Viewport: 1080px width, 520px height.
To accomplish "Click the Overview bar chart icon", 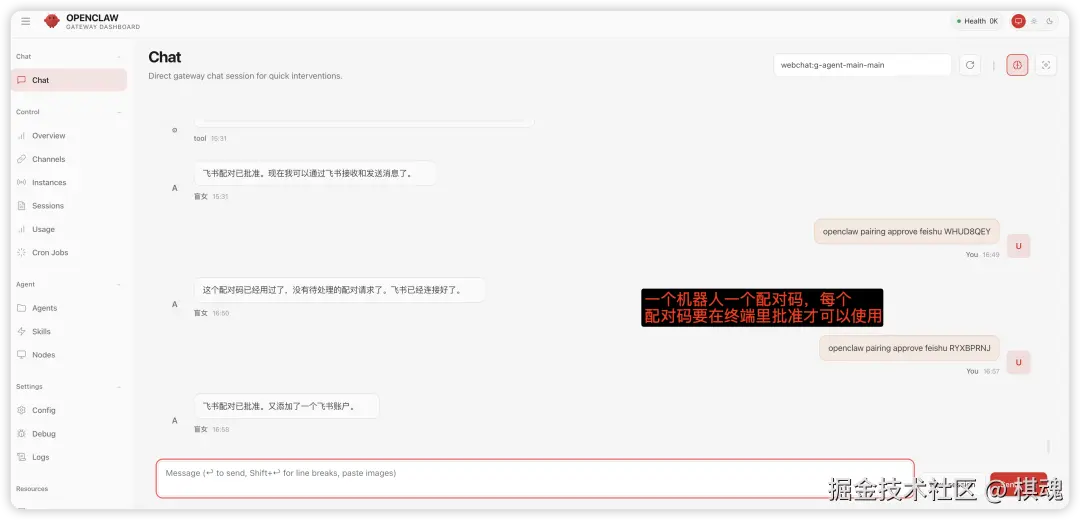I will 21,136.
